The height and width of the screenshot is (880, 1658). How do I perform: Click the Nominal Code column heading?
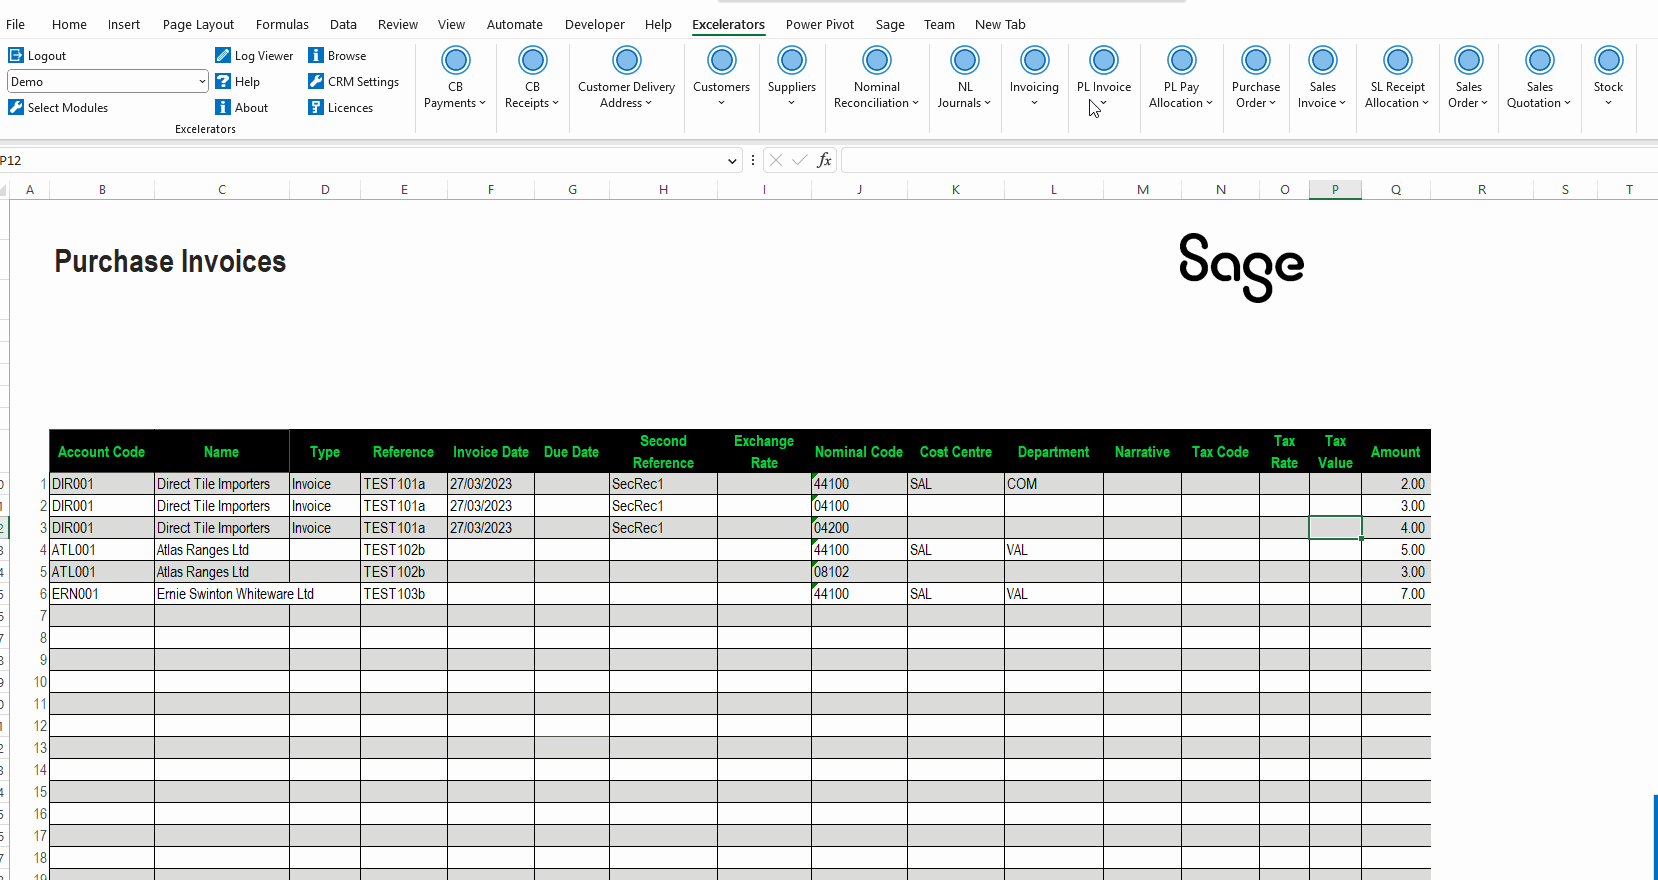tap(858, 452)
